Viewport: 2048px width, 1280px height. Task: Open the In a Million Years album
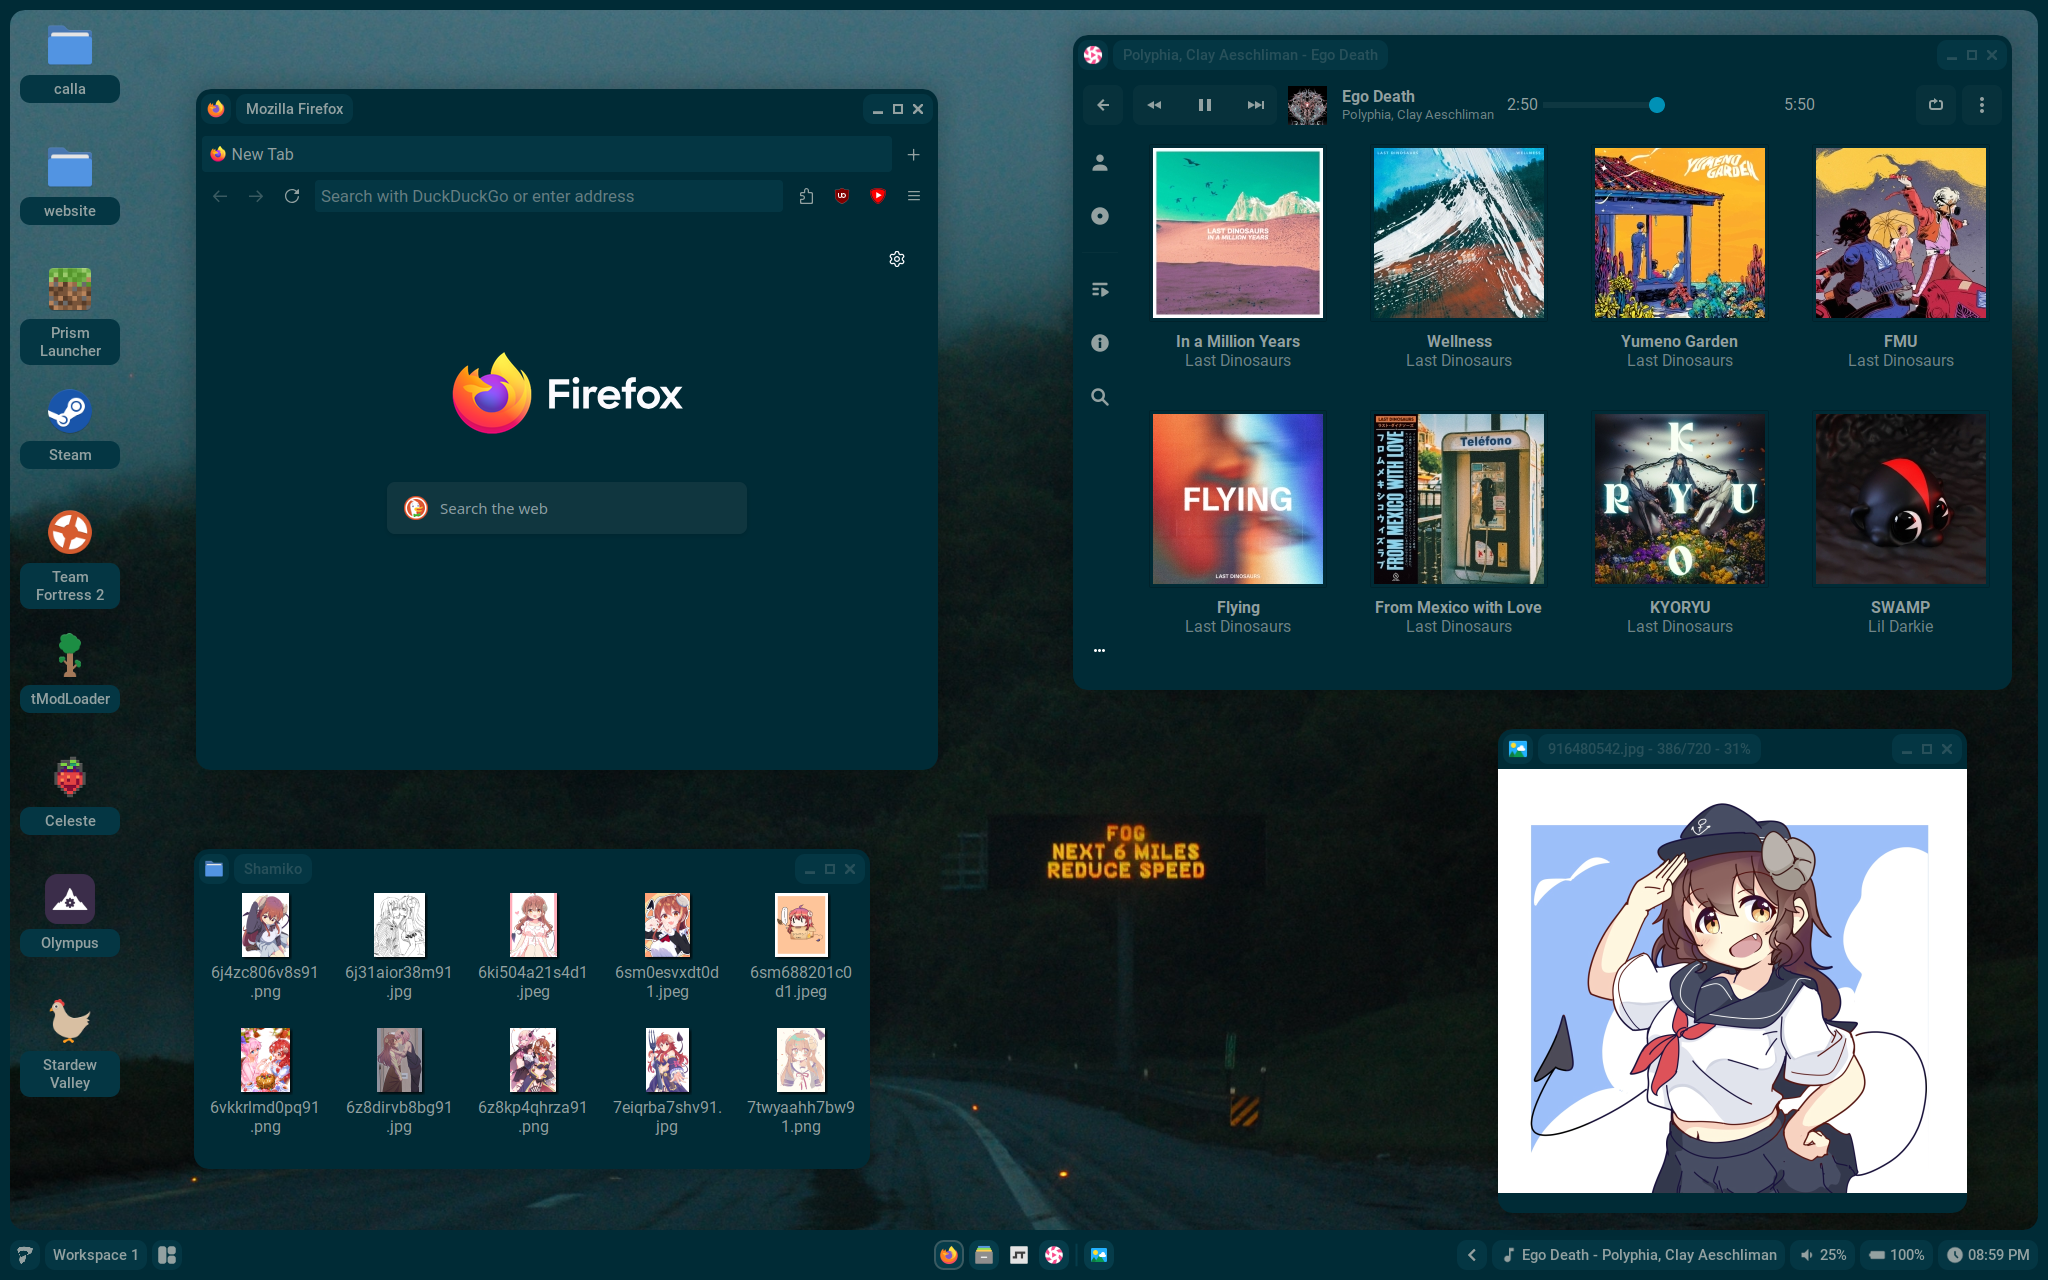[1238, 233]
